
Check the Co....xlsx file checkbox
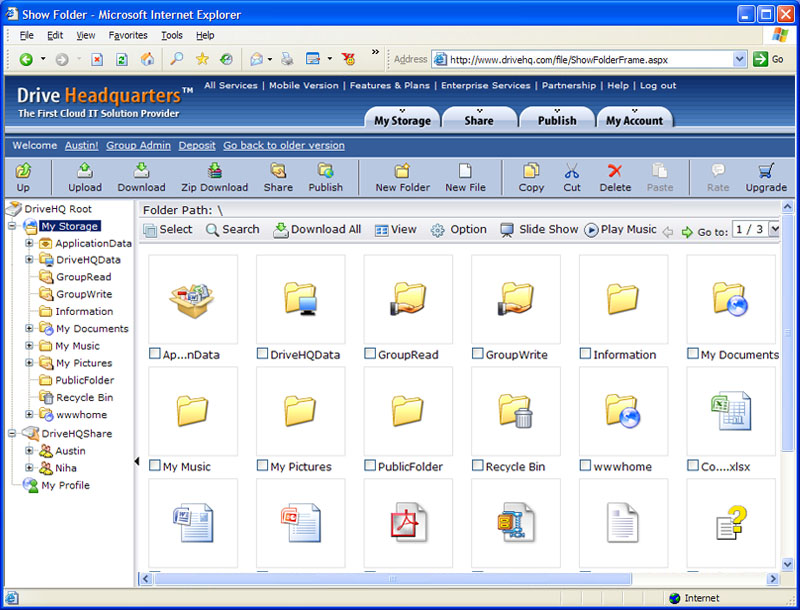click(x=693, y=465)
